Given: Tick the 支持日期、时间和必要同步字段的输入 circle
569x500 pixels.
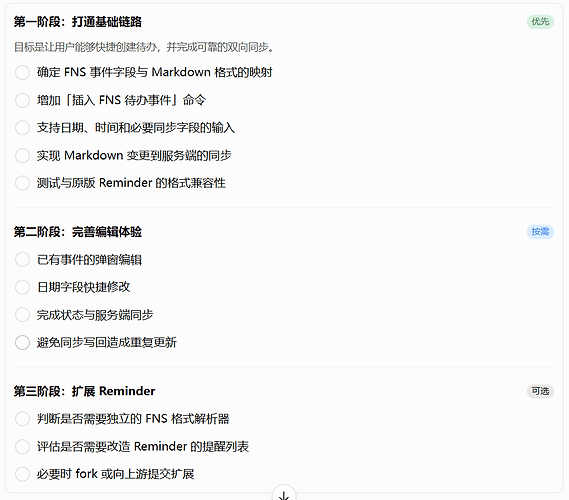Looking at the screenshot, I should click(22, 128).
